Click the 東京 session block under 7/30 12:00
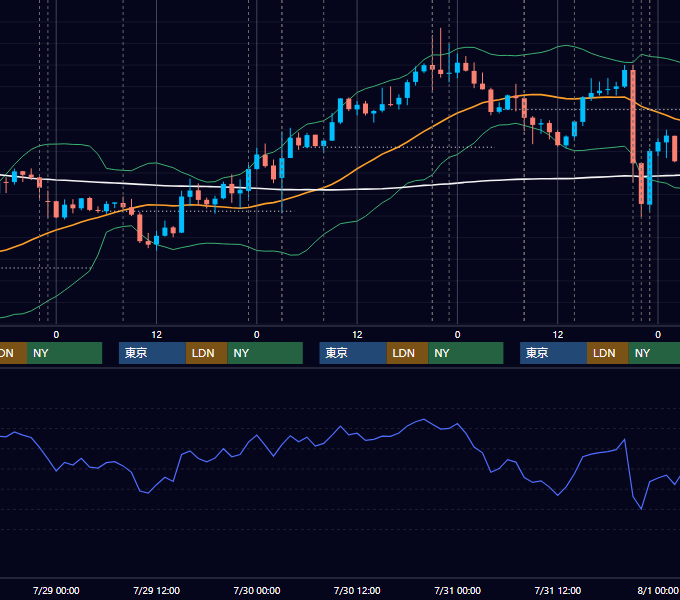The image size is (680, 600). pyautogui.click(x=353, y=353)
